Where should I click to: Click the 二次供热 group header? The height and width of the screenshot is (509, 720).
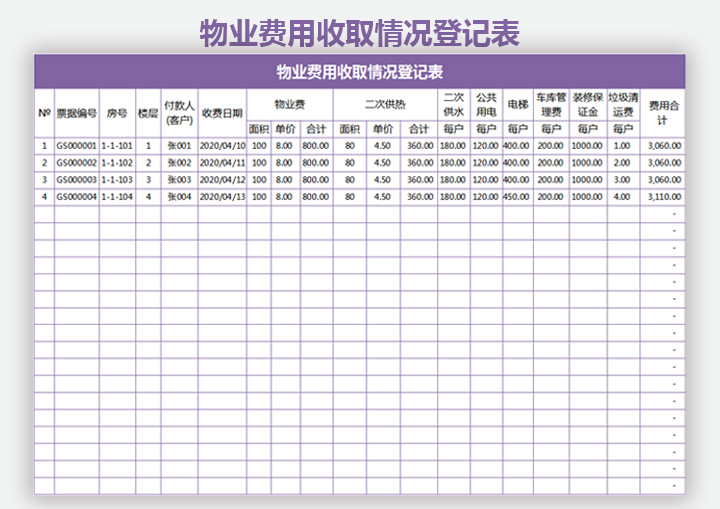(385, 105)
